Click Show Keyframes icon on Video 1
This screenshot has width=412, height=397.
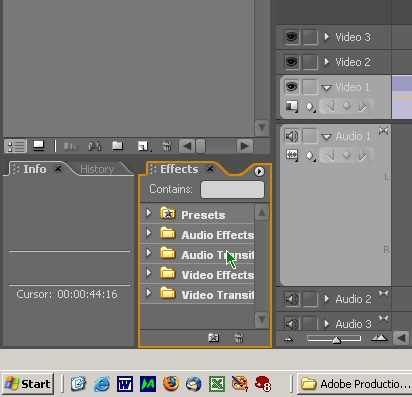pos(311,107)
